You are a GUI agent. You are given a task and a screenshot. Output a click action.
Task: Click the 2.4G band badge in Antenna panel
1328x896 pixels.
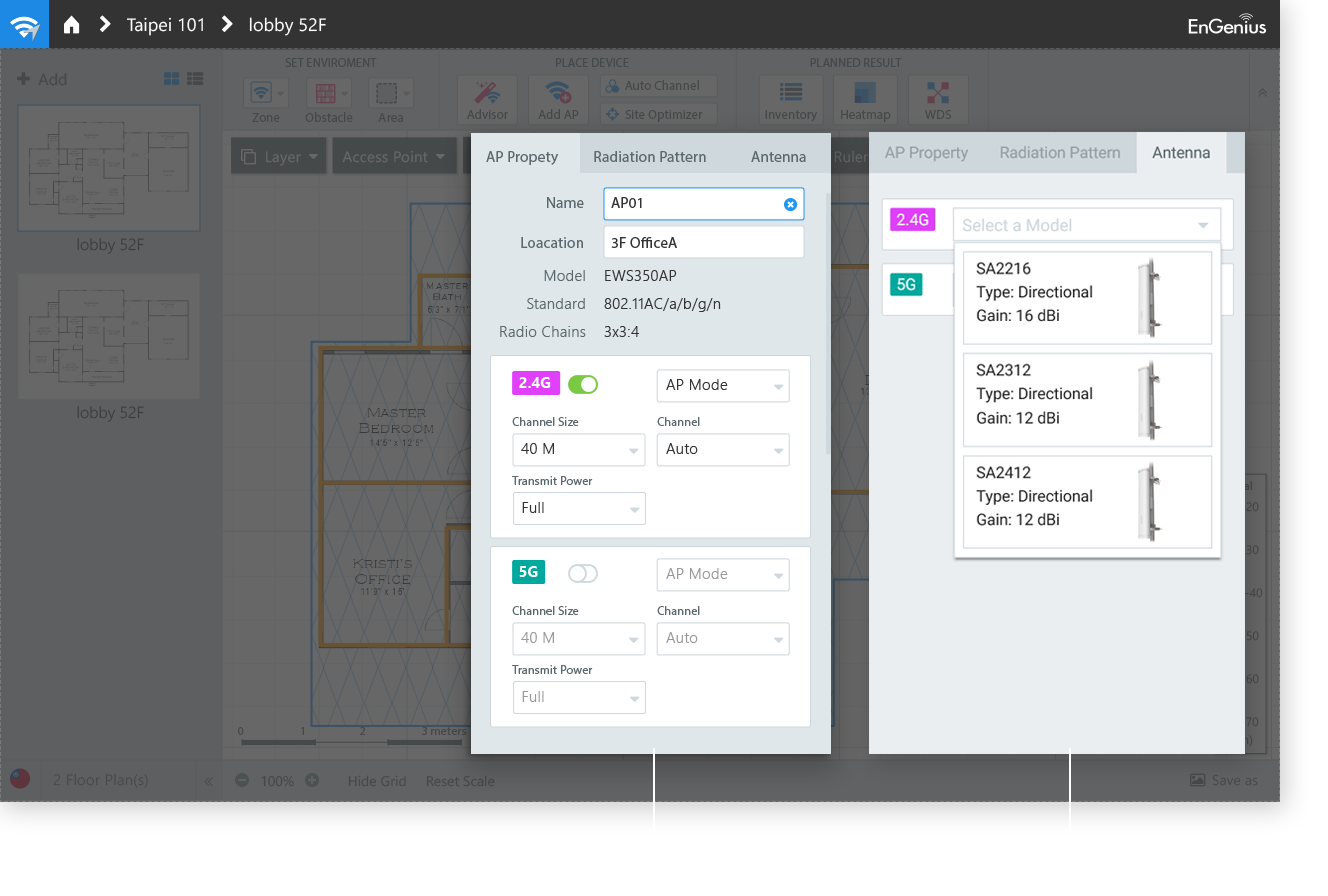coord(912,219)
